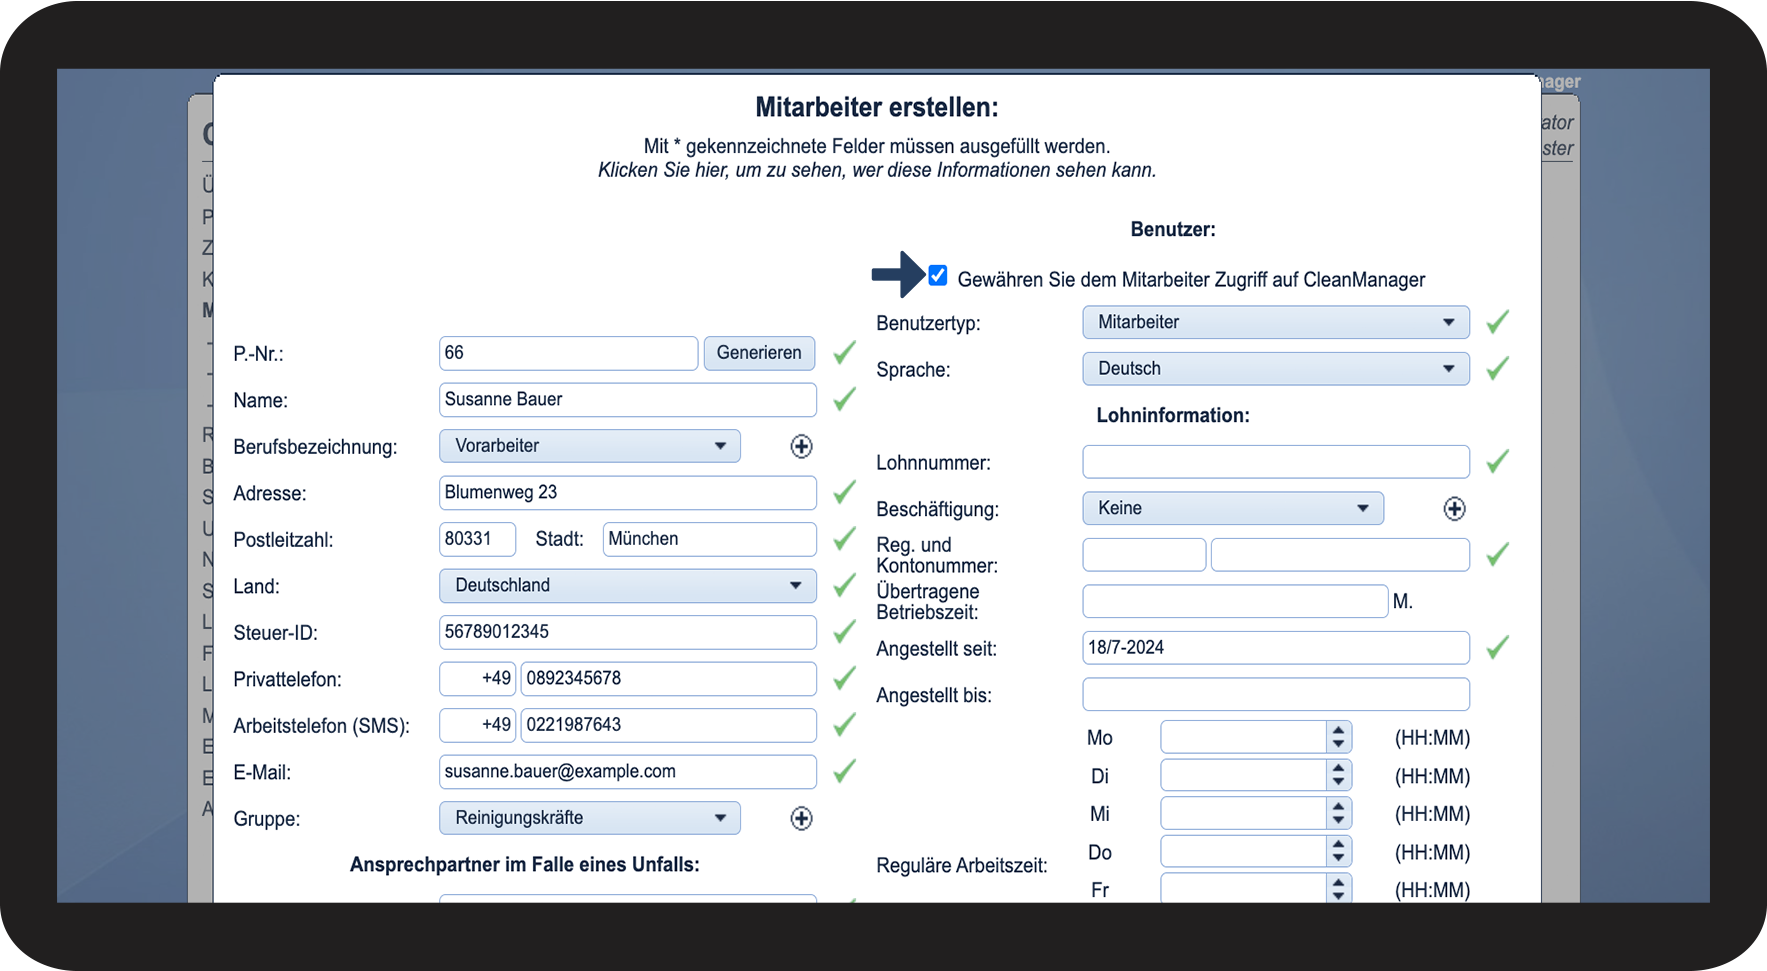Click the Mo working hours stepper arrows

[x=1338, y=738]
